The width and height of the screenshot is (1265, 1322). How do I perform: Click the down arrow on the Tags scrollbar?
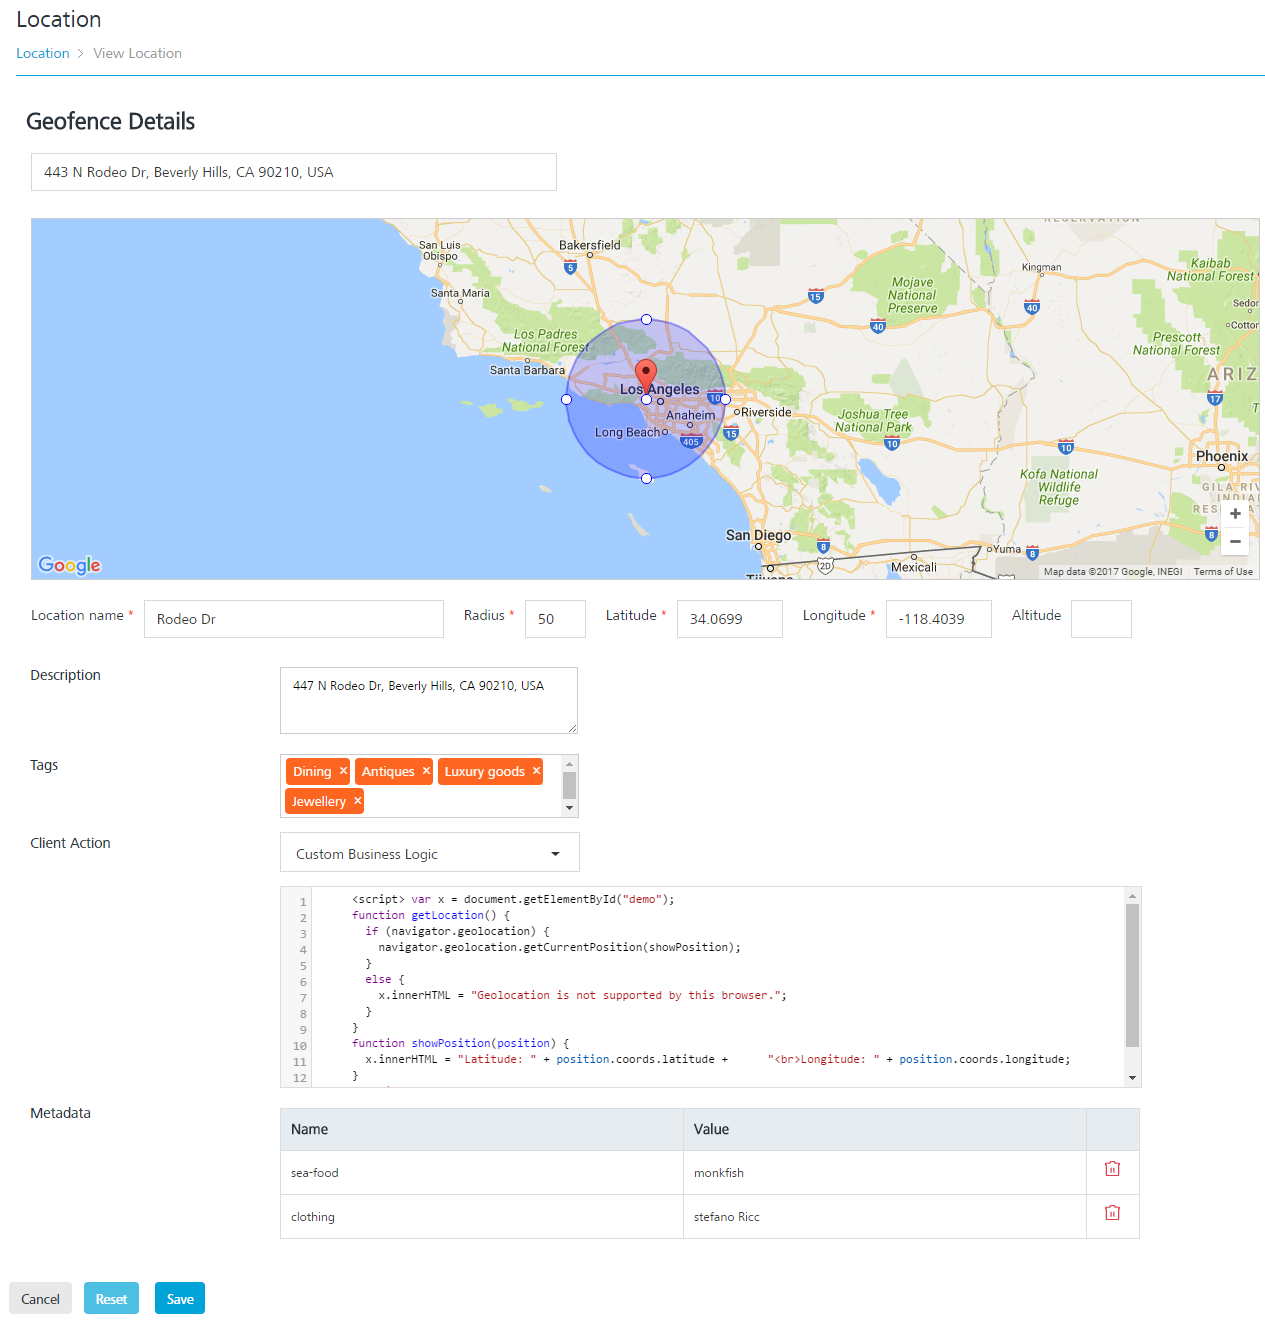click(569, 808)
